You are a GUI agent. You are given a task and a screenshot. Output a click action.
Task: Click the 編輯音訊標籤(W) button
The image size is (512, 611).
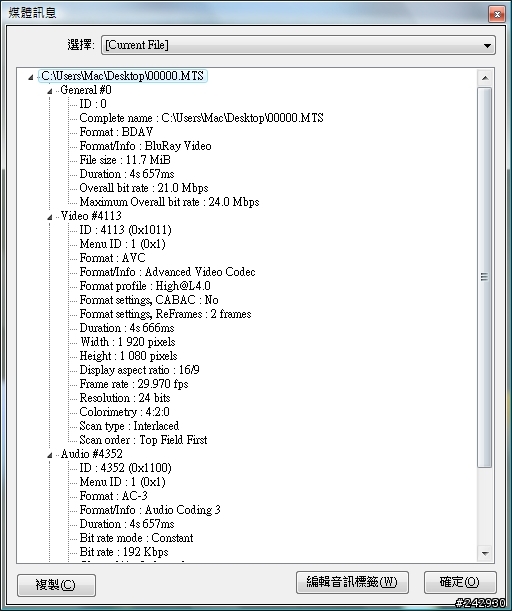point(352,582)
